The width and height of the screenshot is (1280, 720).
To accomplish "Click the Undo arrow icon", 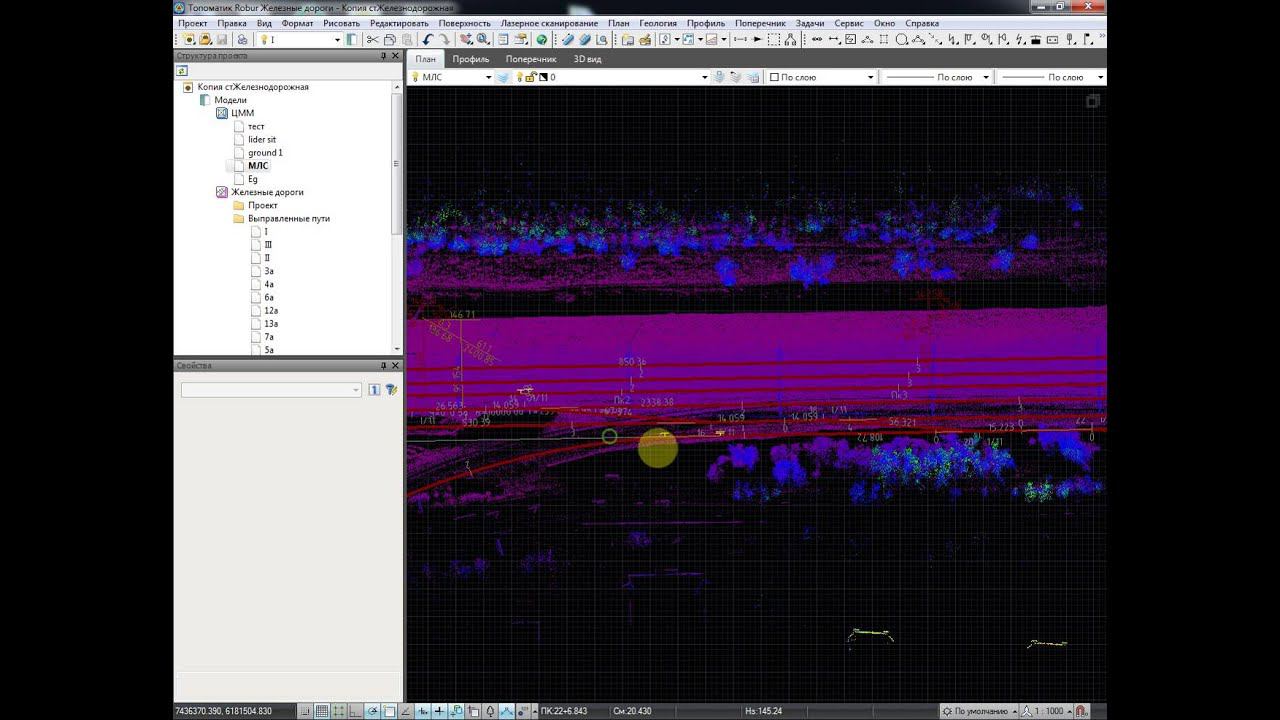I will 427,40.
